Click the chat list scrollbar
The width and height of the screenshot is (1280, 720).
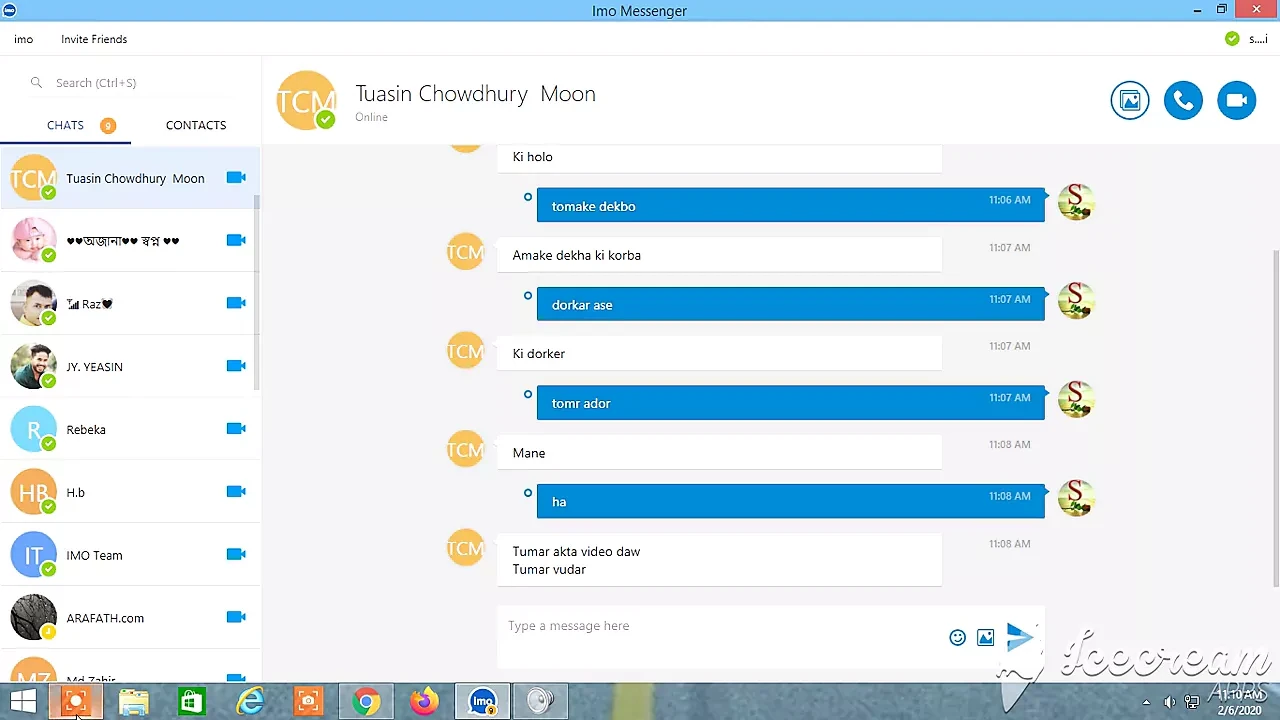pyautogui.click(x=257, y=292)
